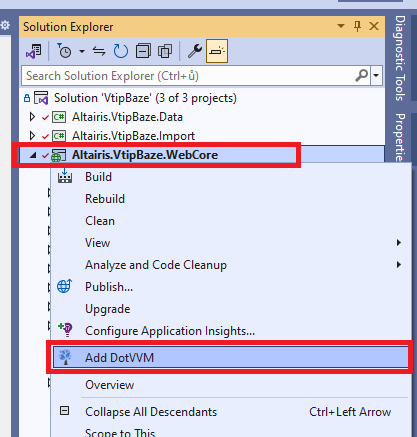
Task: Click the Collapse All toolbar icon
Action: [143, 51]
